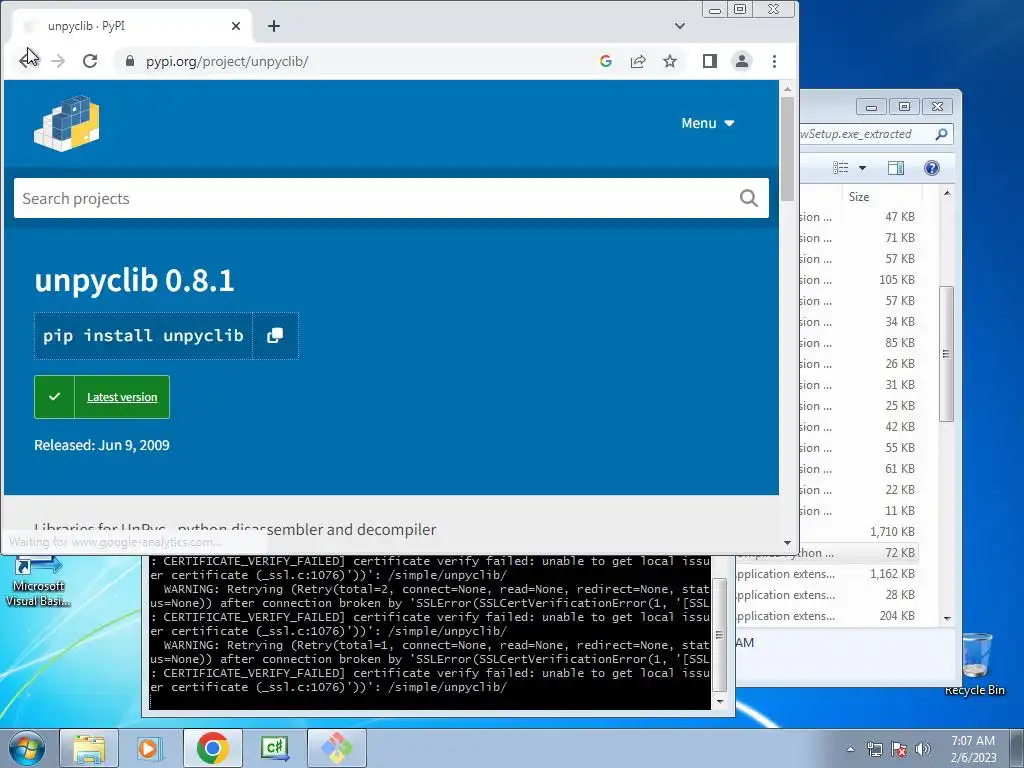Go back using Chrome's back arrow
The width and height of the screenshot is (1024, 768).
coord(27,61)
